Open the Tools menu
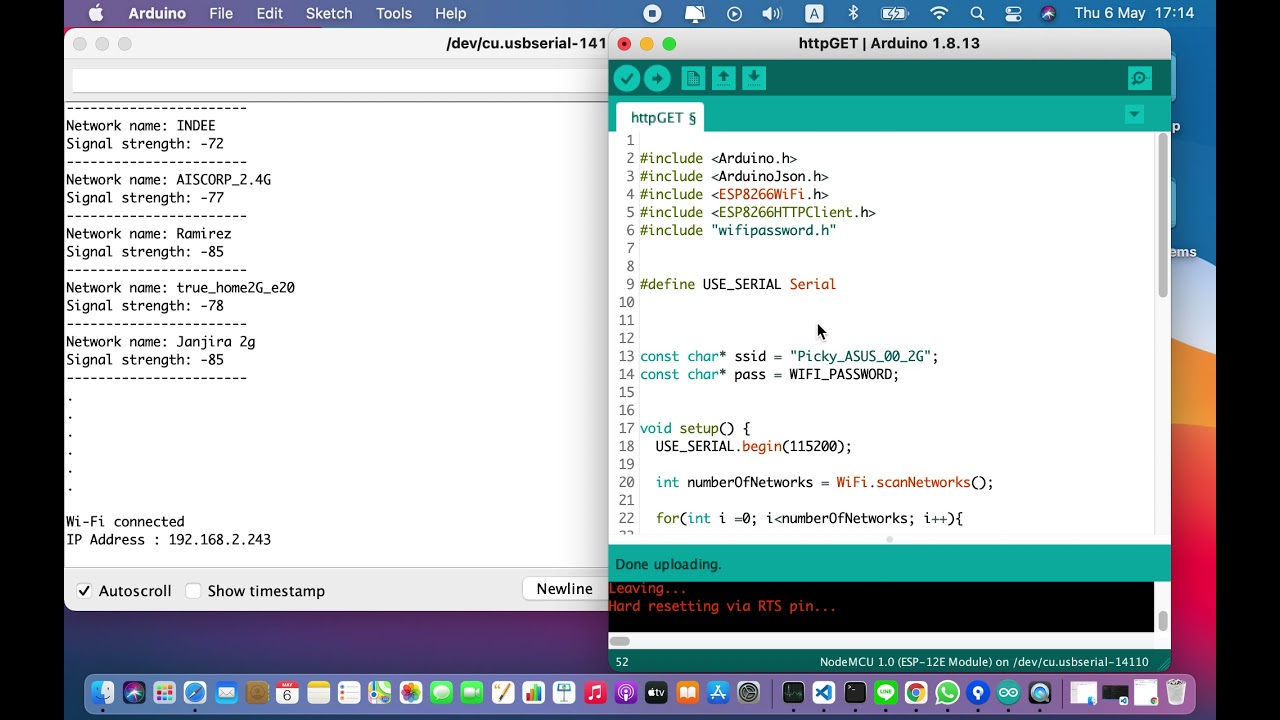Viewport: 1280px width, 720px height. click(394, 13)
